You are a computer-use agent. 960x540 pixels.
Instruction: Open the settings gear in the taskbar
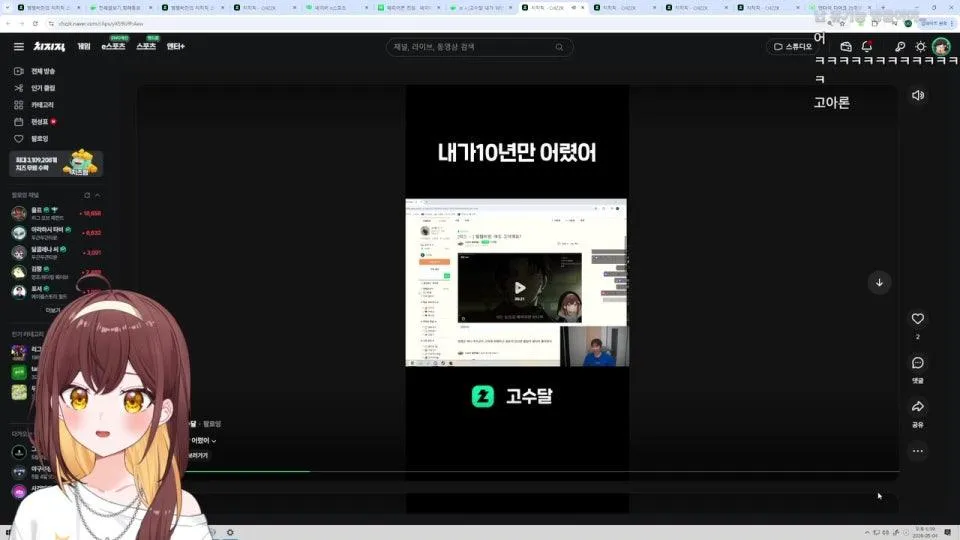click(x=230, y=533)
